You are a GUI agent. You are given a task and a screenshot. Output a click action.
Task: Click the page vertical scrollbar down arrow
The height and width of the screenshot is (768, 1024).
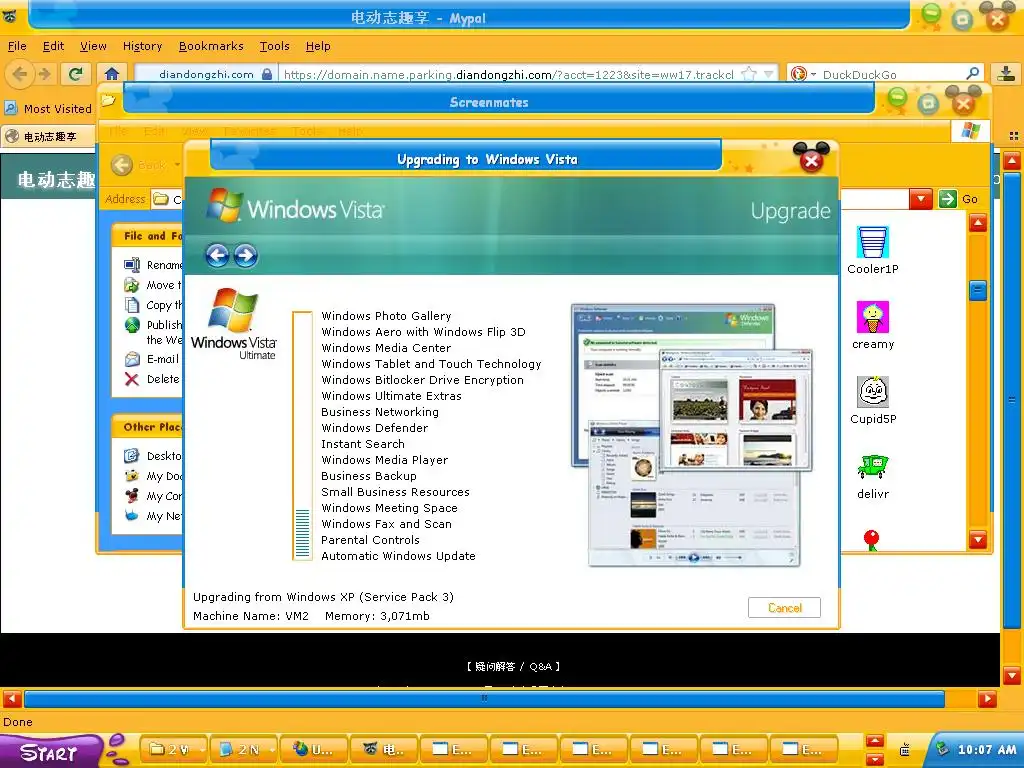pyautogui.click(x=1012, y=675)
